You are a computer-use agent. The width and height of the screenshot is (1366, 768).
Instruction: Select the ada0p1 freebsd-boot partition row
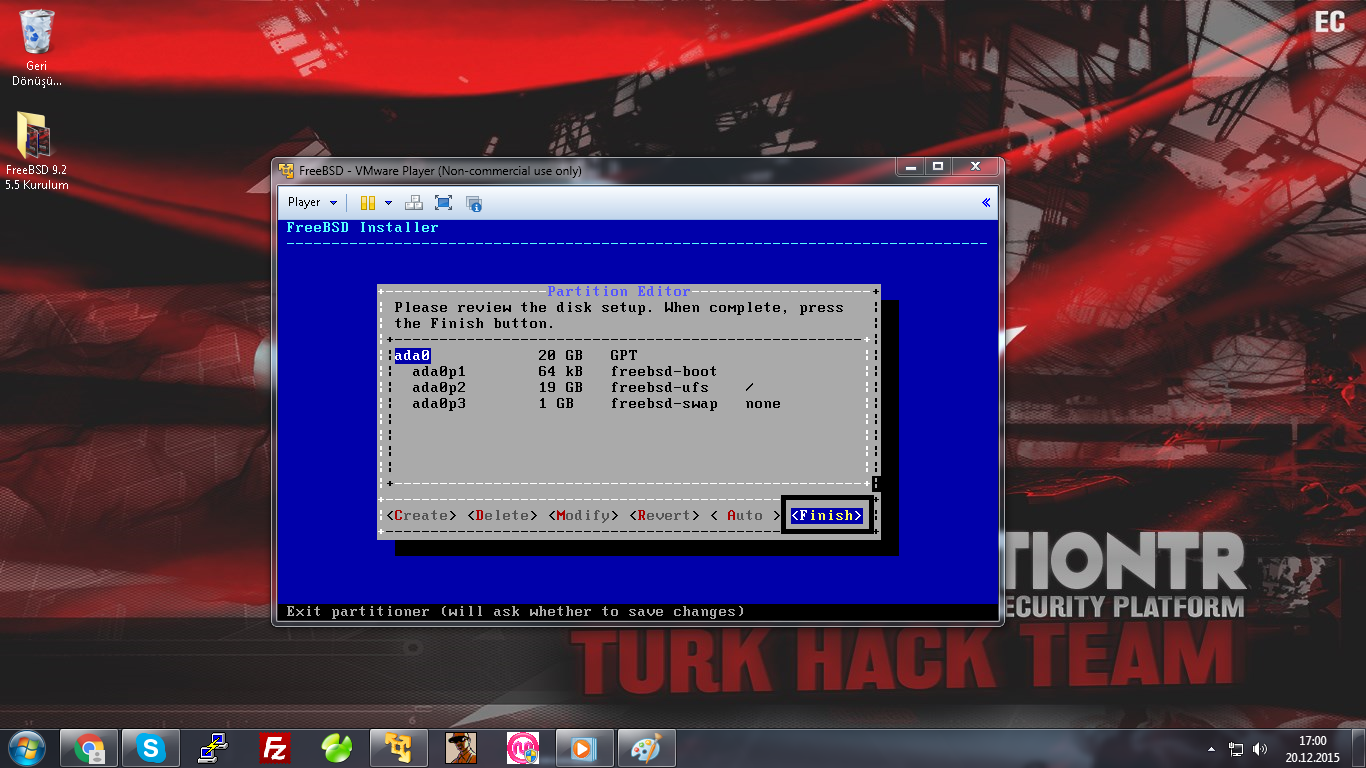(x=628, y=371)
